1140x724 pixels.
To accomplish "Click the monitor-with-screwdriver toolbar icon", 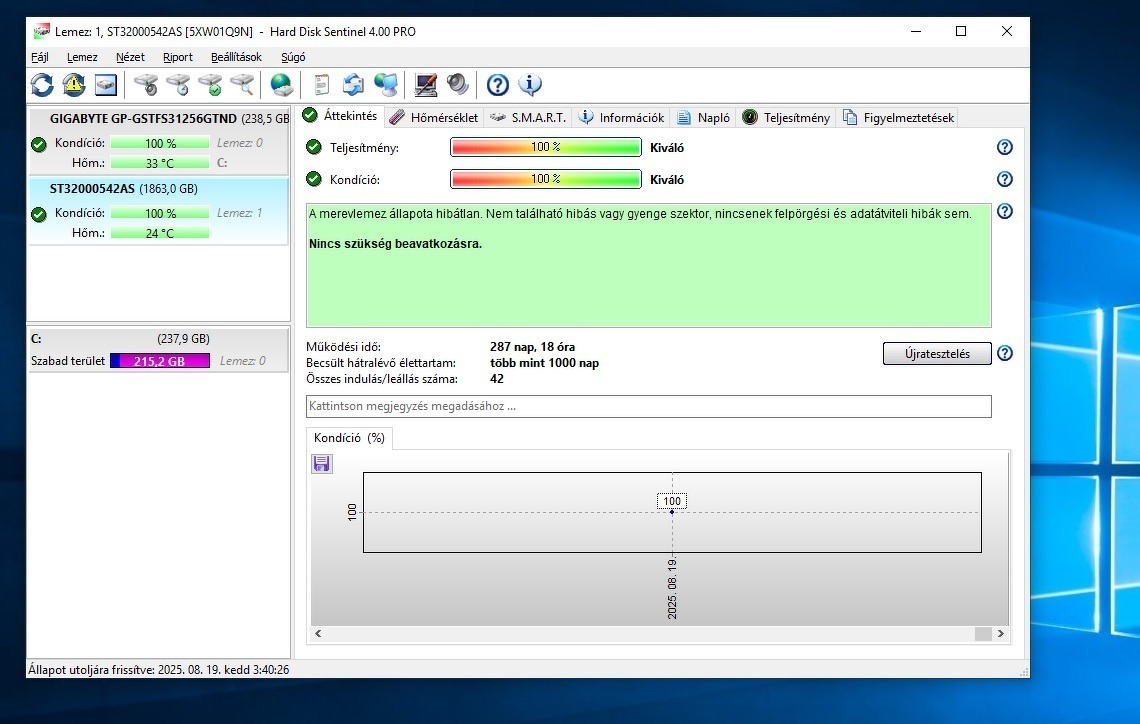I will [426, 85].
